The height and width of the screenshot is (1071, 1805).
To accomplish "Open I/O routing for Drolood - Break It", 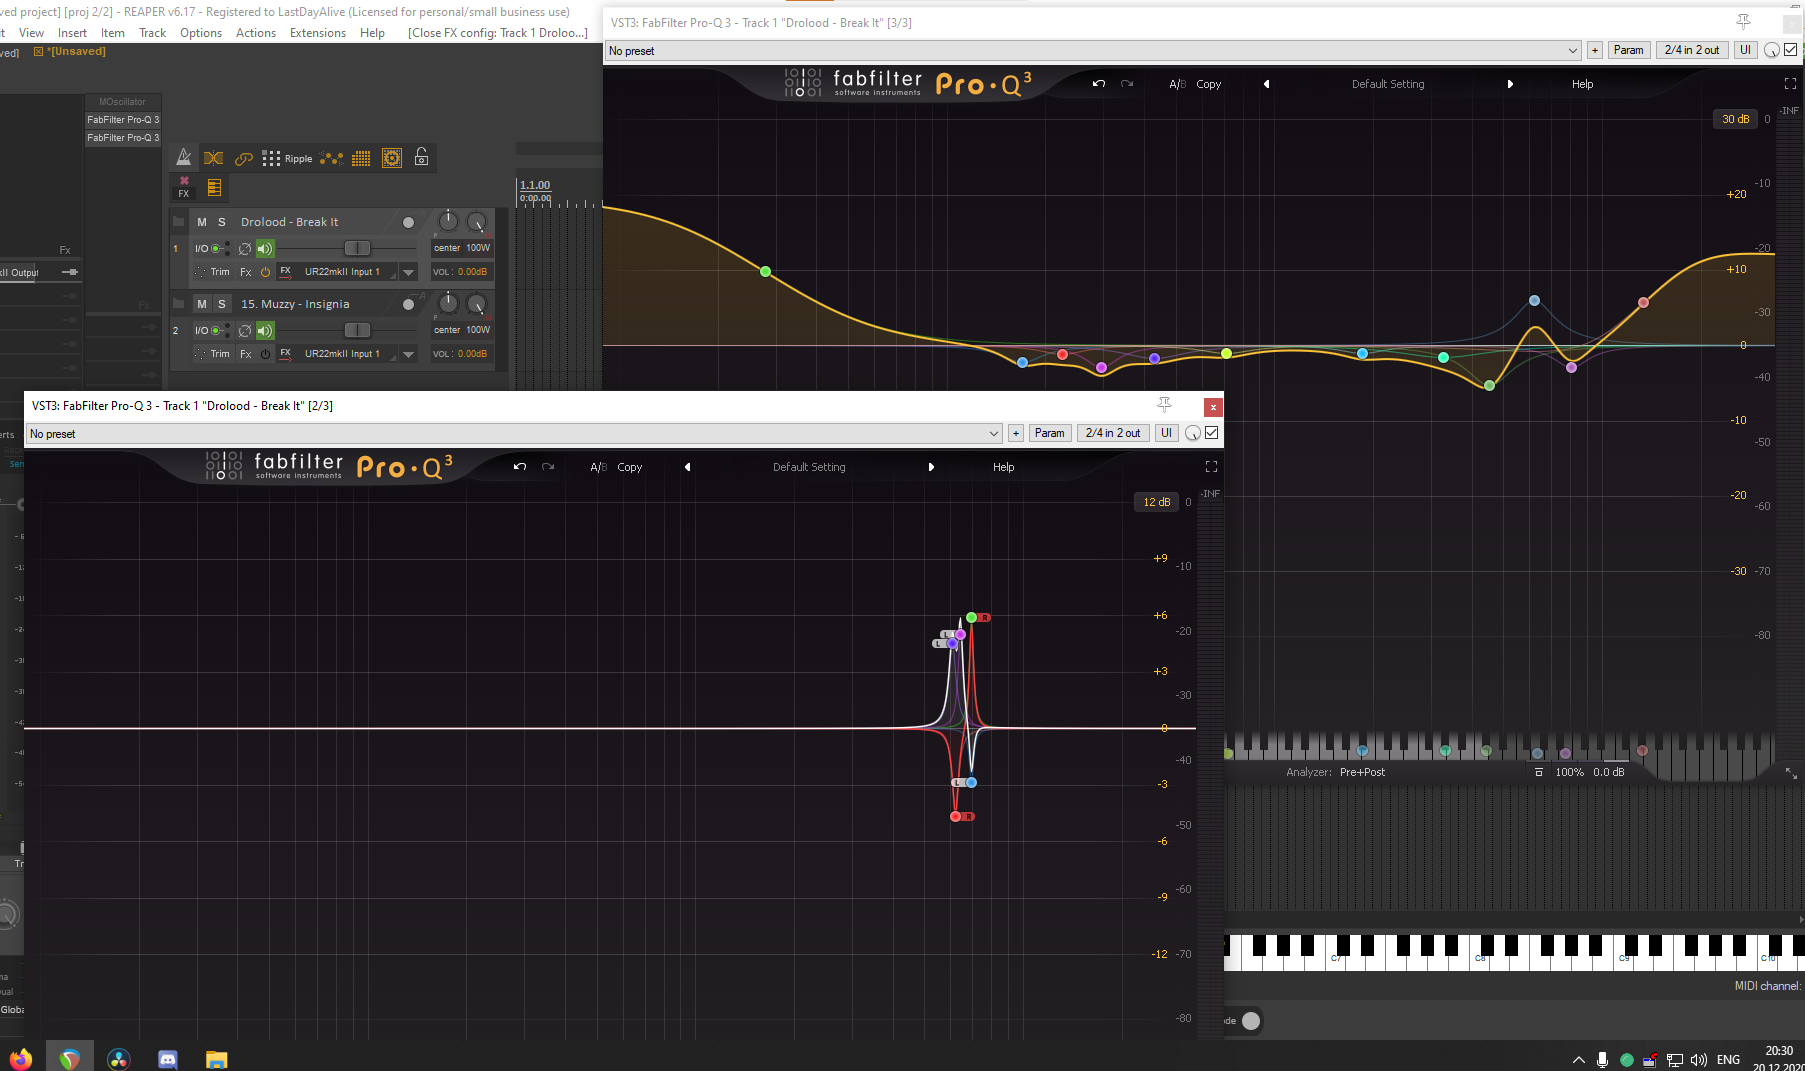I will click(212, 248).
